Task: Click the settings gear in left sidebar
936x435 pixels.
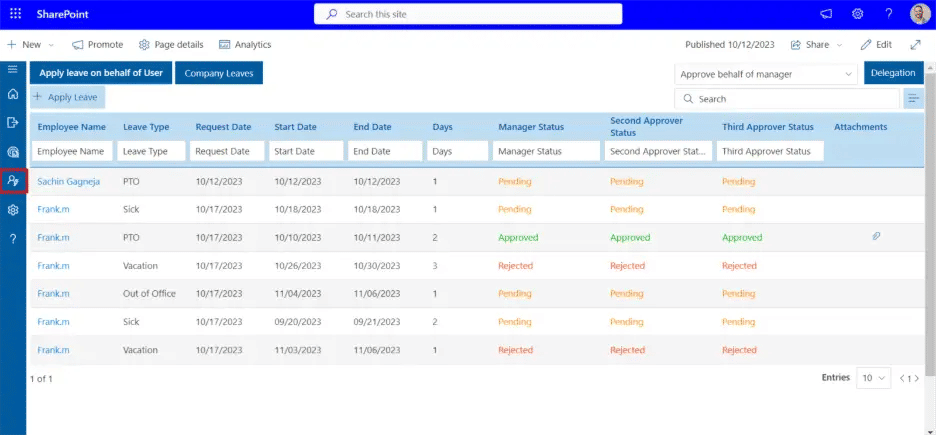Action: 13,210
